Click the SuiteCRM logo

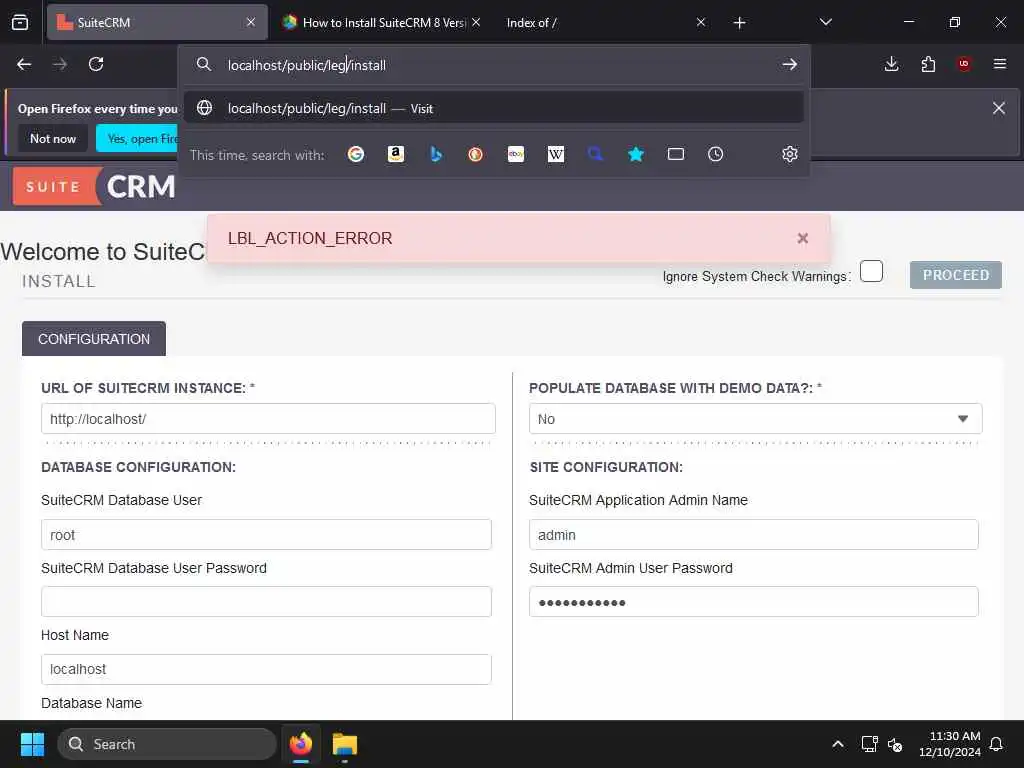(x=94, y=187)
